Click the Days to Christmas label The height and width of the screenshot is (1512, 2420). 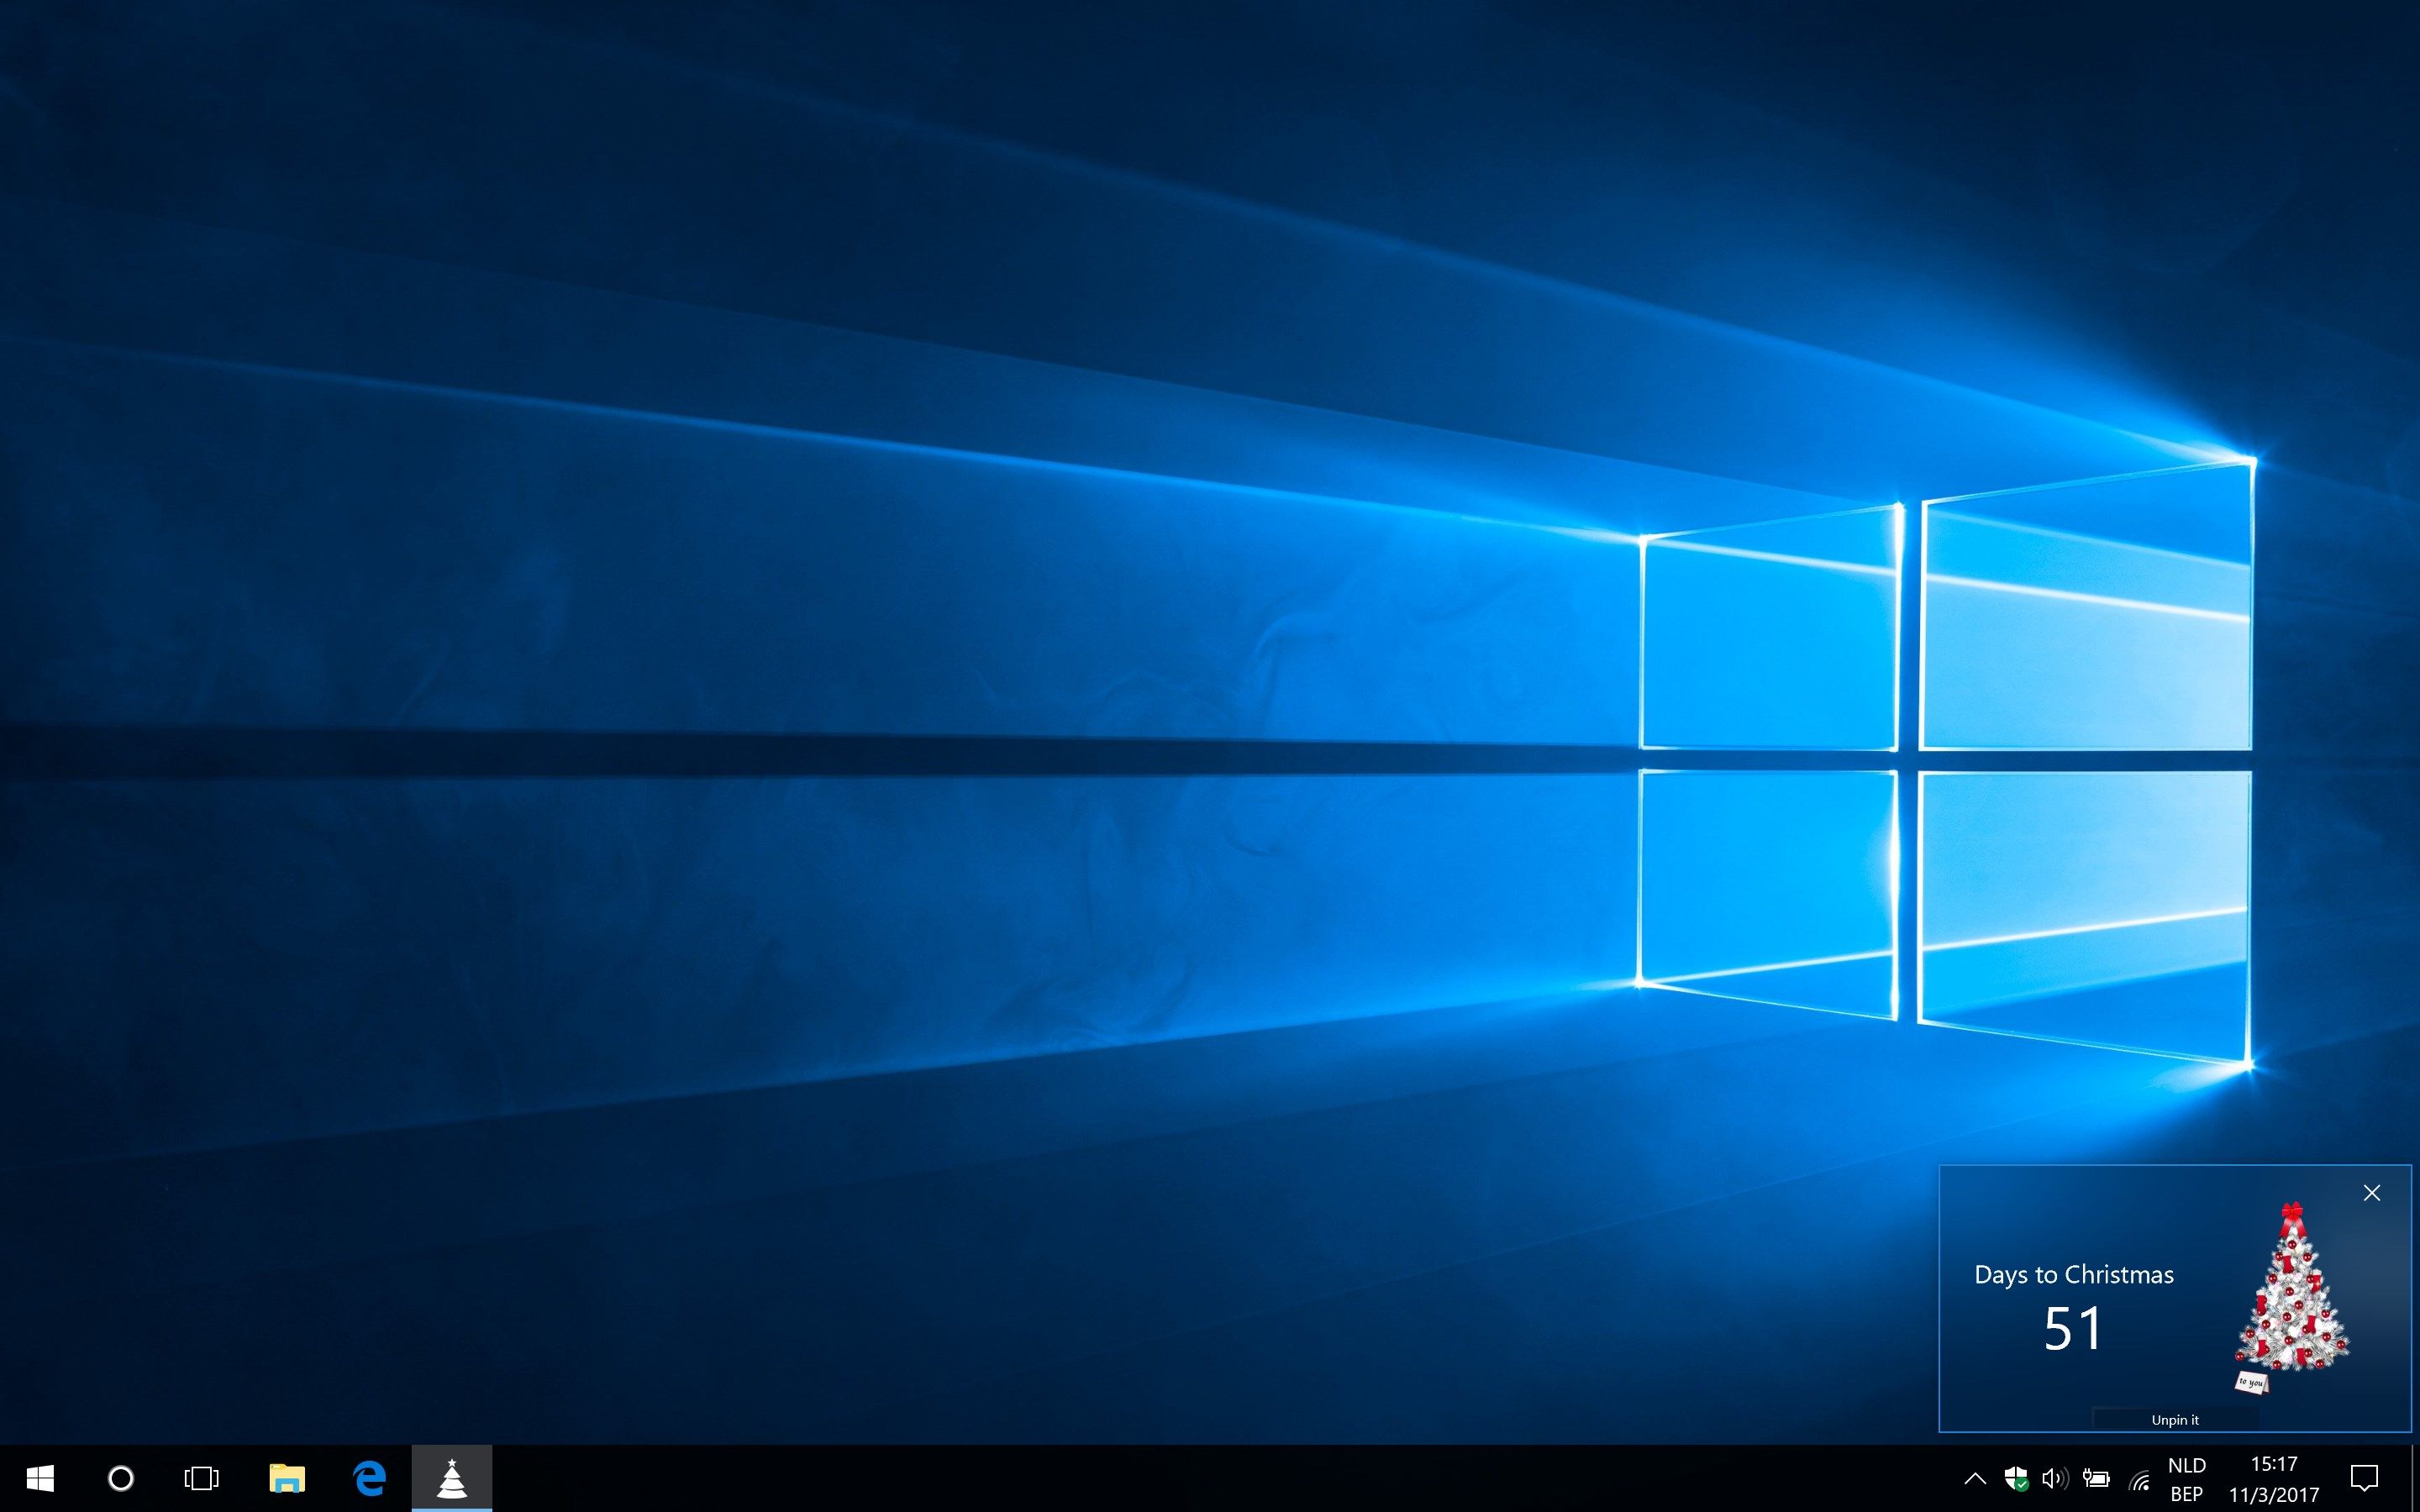[x=2074, y=1275]
